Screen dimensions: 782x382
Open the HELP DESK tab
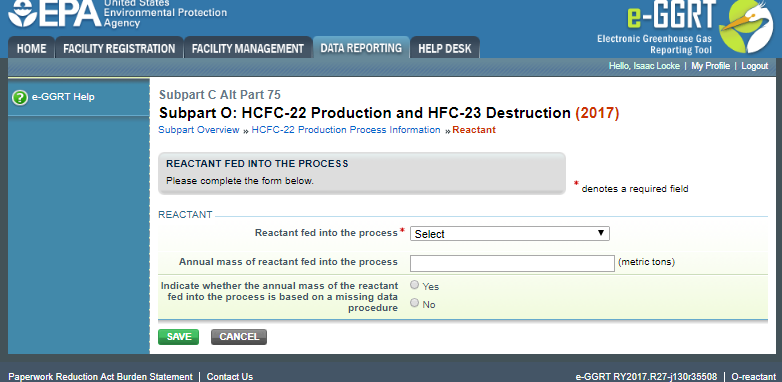(445, 48)
